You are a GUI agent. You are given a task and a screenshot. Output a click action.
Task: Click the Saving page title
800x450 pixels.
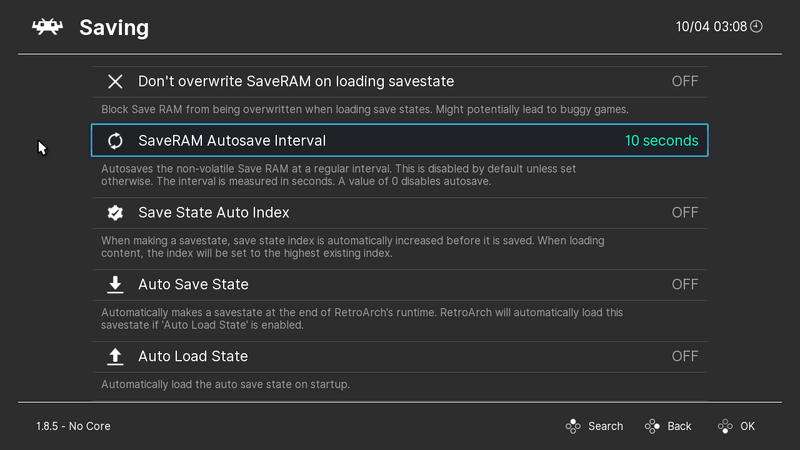pyautogui.click(x=114, y=28)
